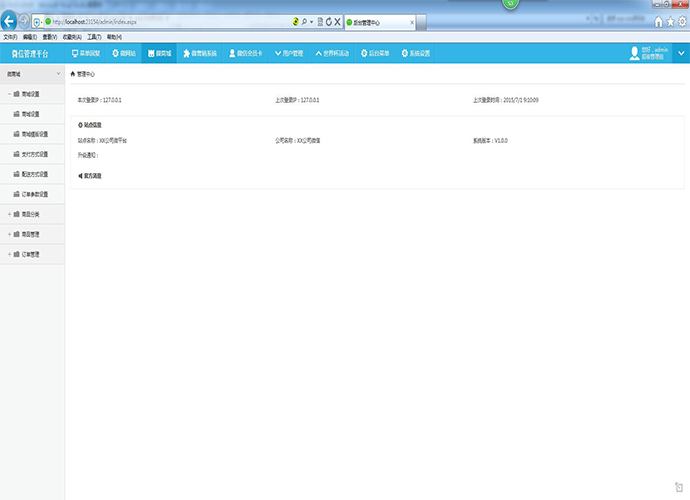Click the refresh icon in address bar
Viewport: 690px width, 500px height.
(x=328, y=21)
